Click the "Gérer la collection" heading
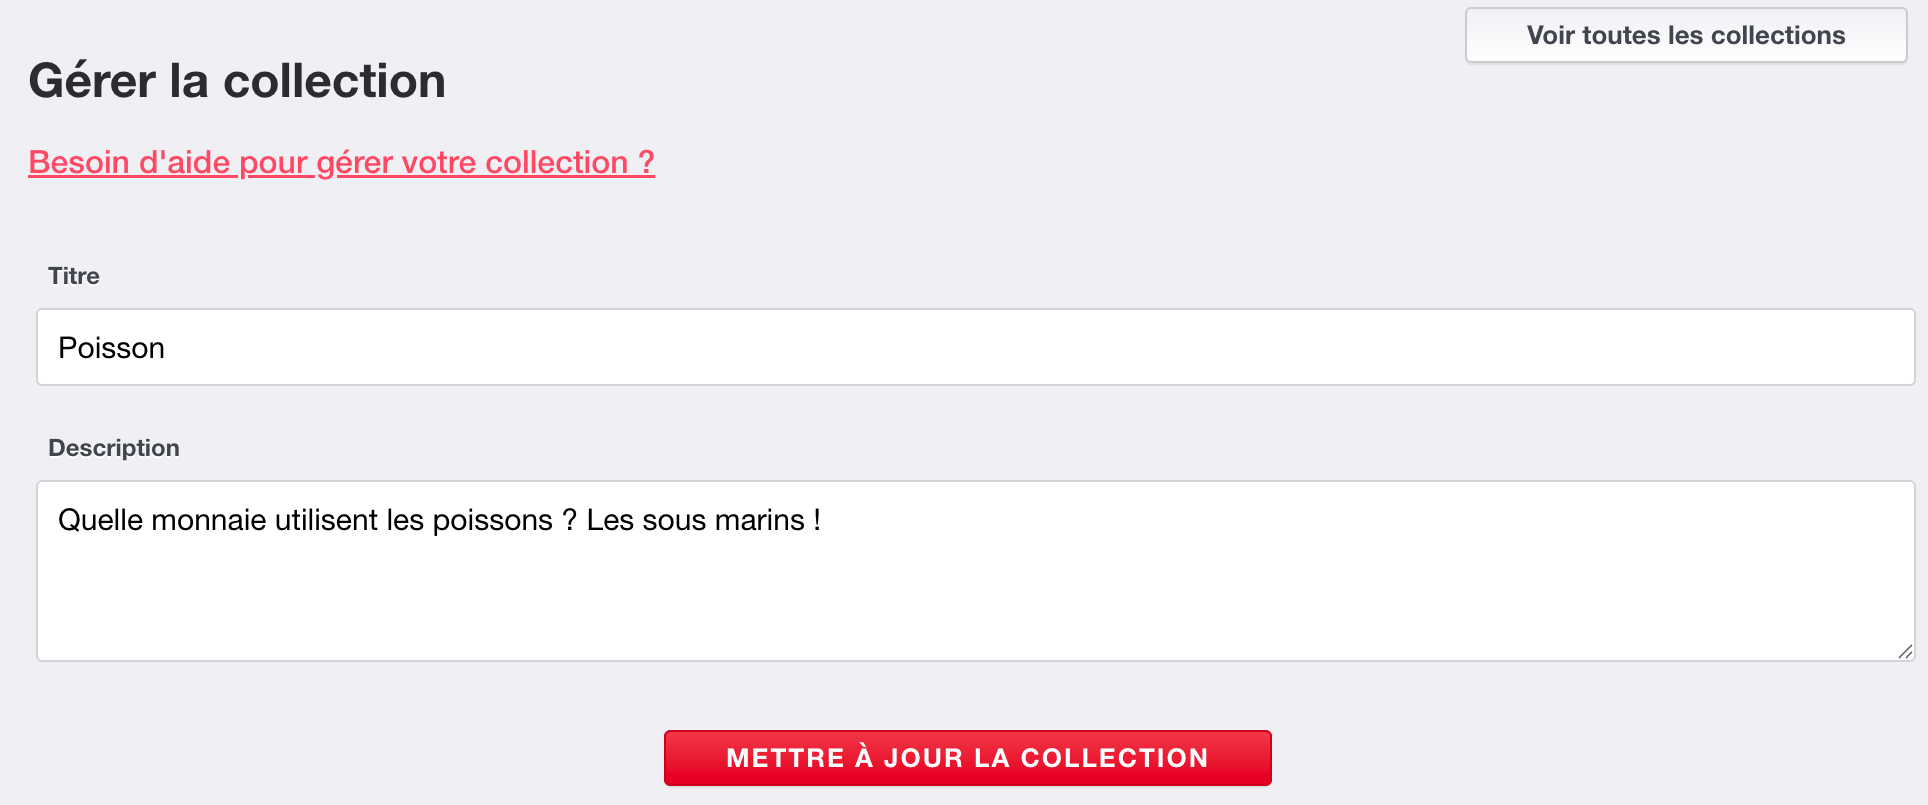 [237, 81]
